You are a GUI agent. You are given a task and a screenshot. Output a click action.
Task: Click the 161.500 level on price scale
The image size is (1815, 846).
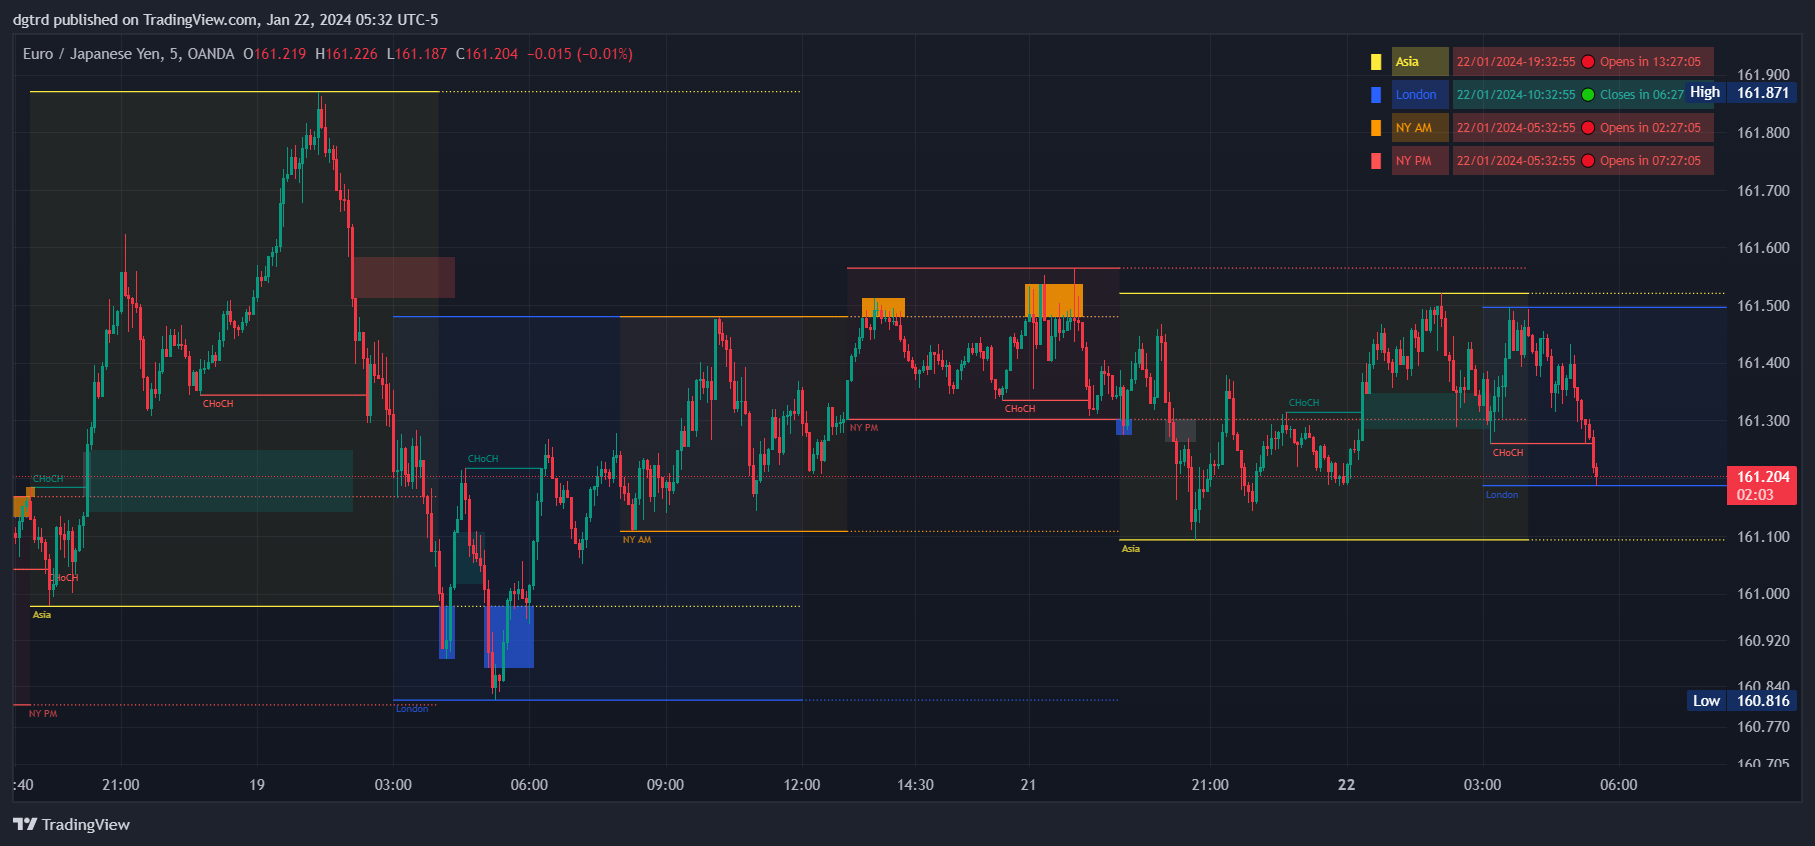(1763, 306)
